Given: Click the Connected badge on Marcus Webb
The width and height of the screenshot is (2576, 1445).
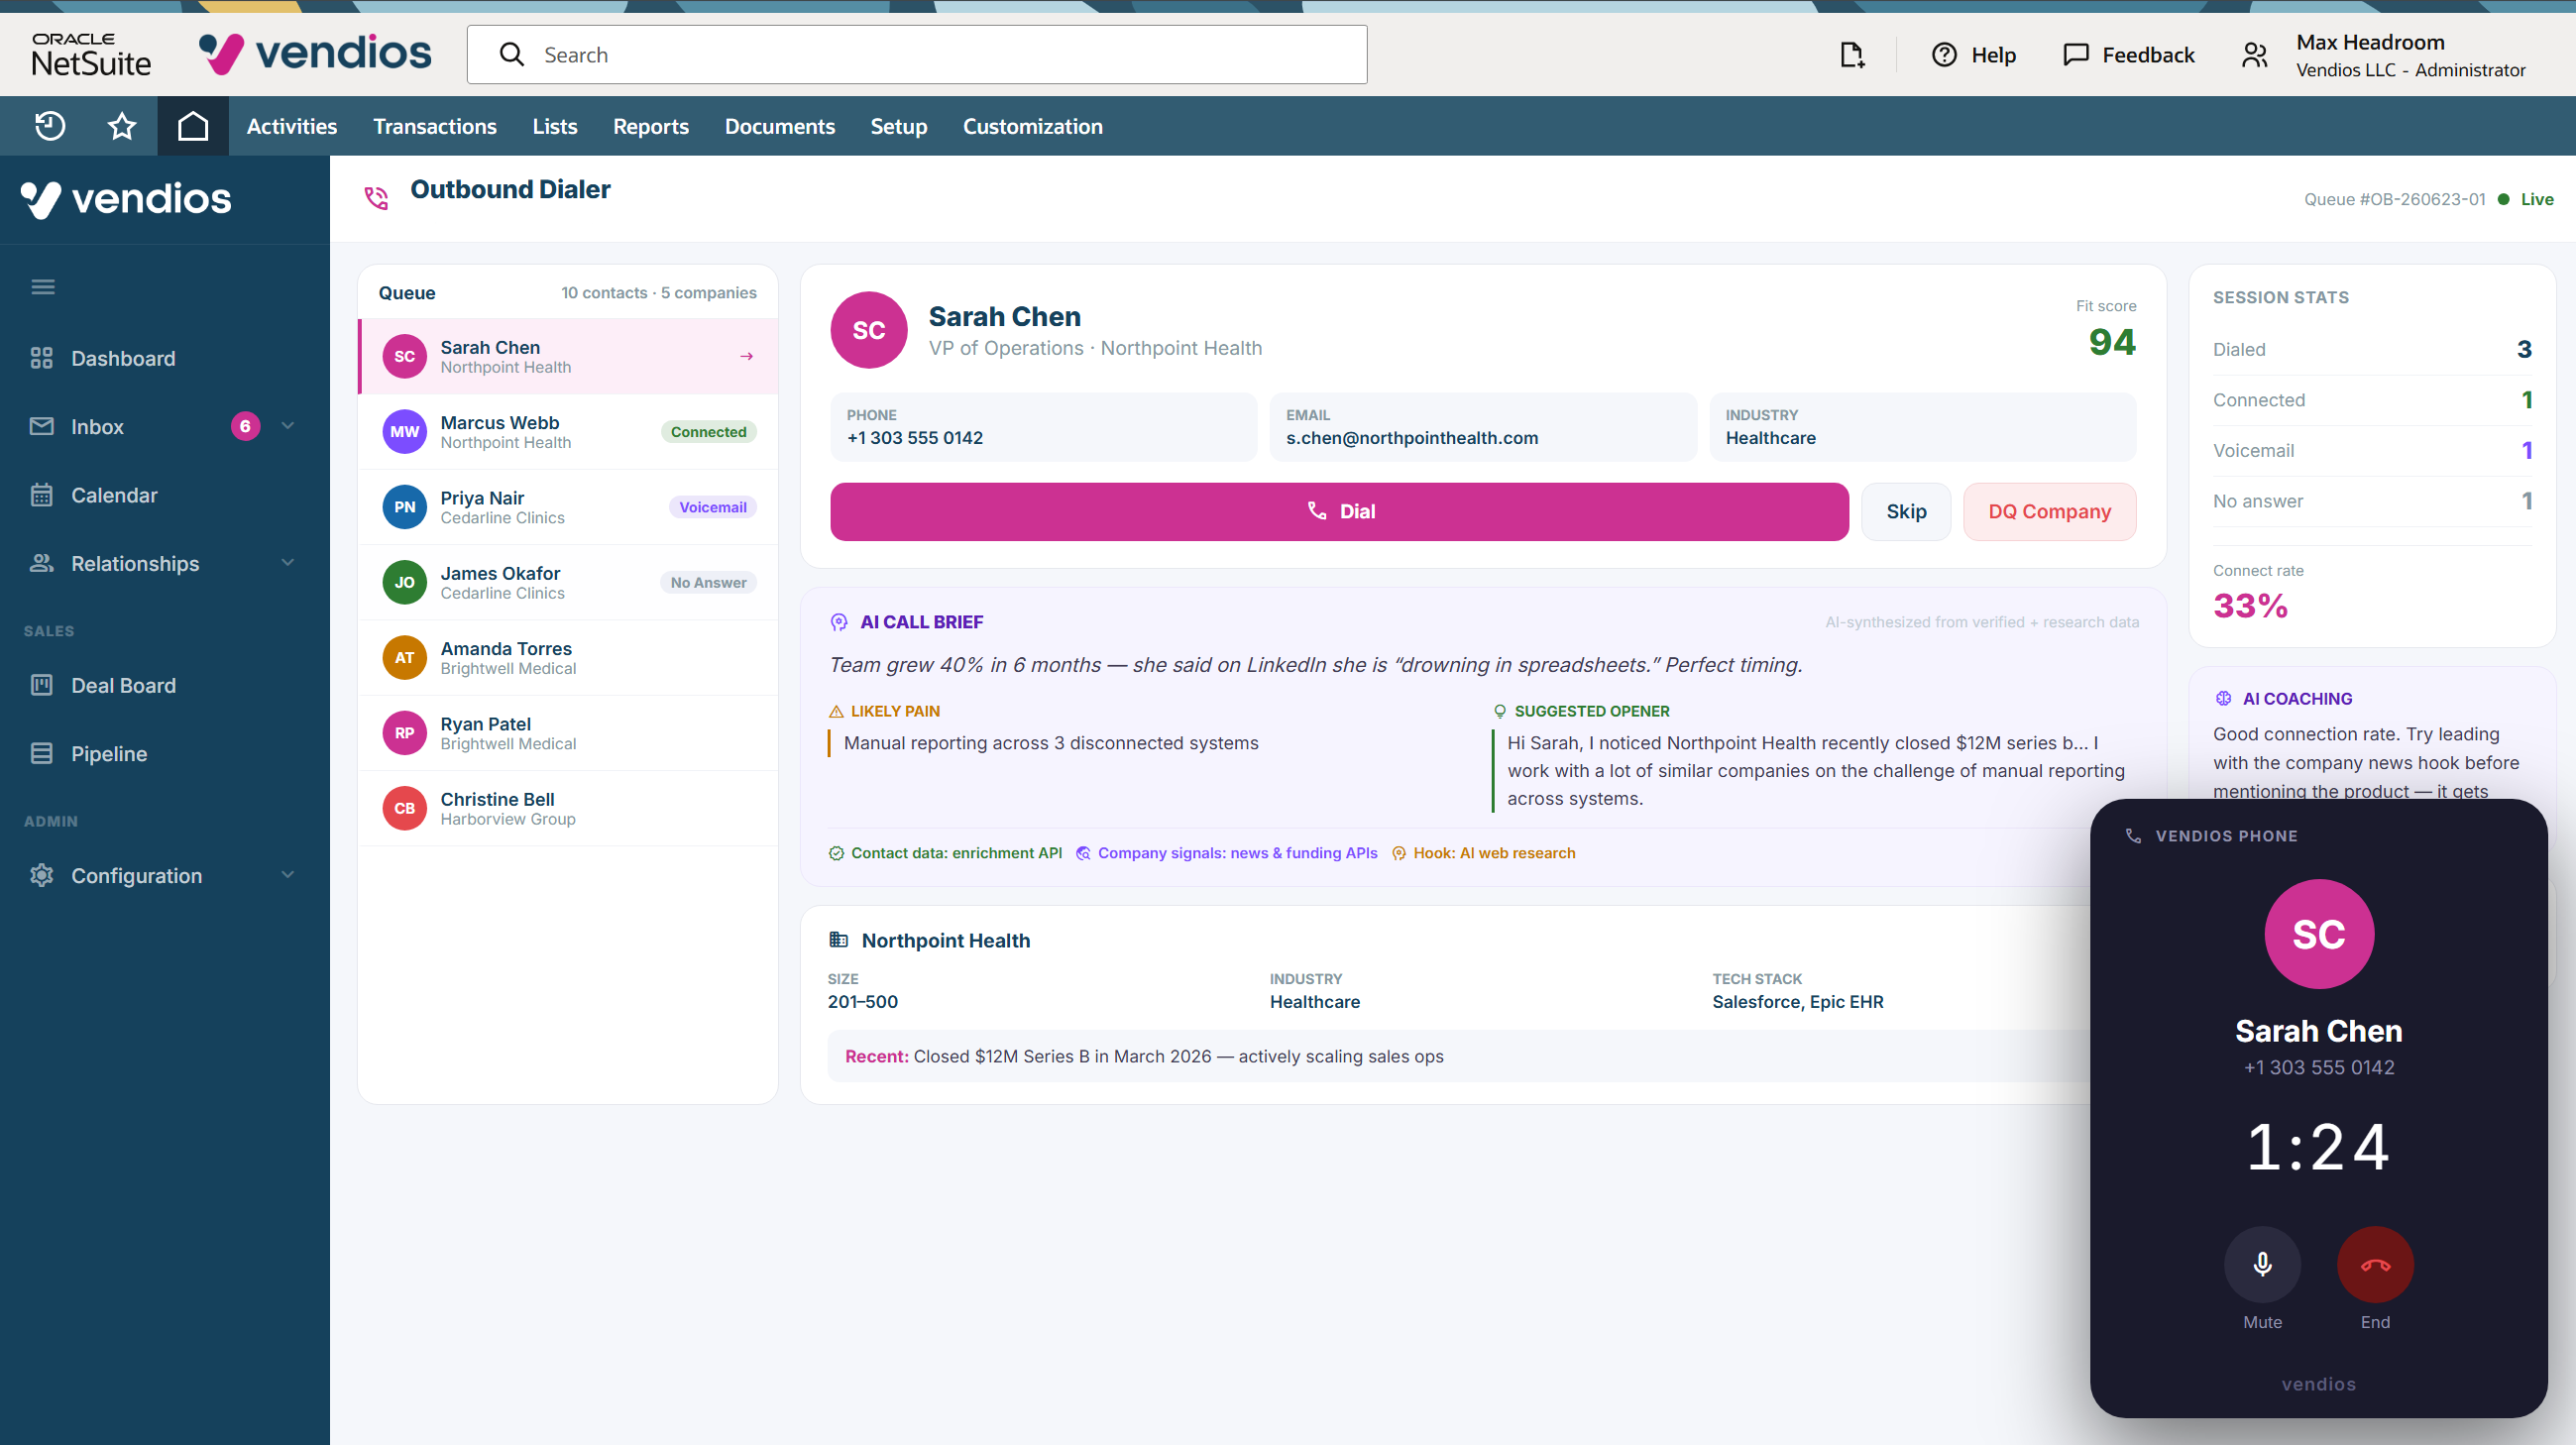Looking at the screenshot, I should (x=708, y=432).
